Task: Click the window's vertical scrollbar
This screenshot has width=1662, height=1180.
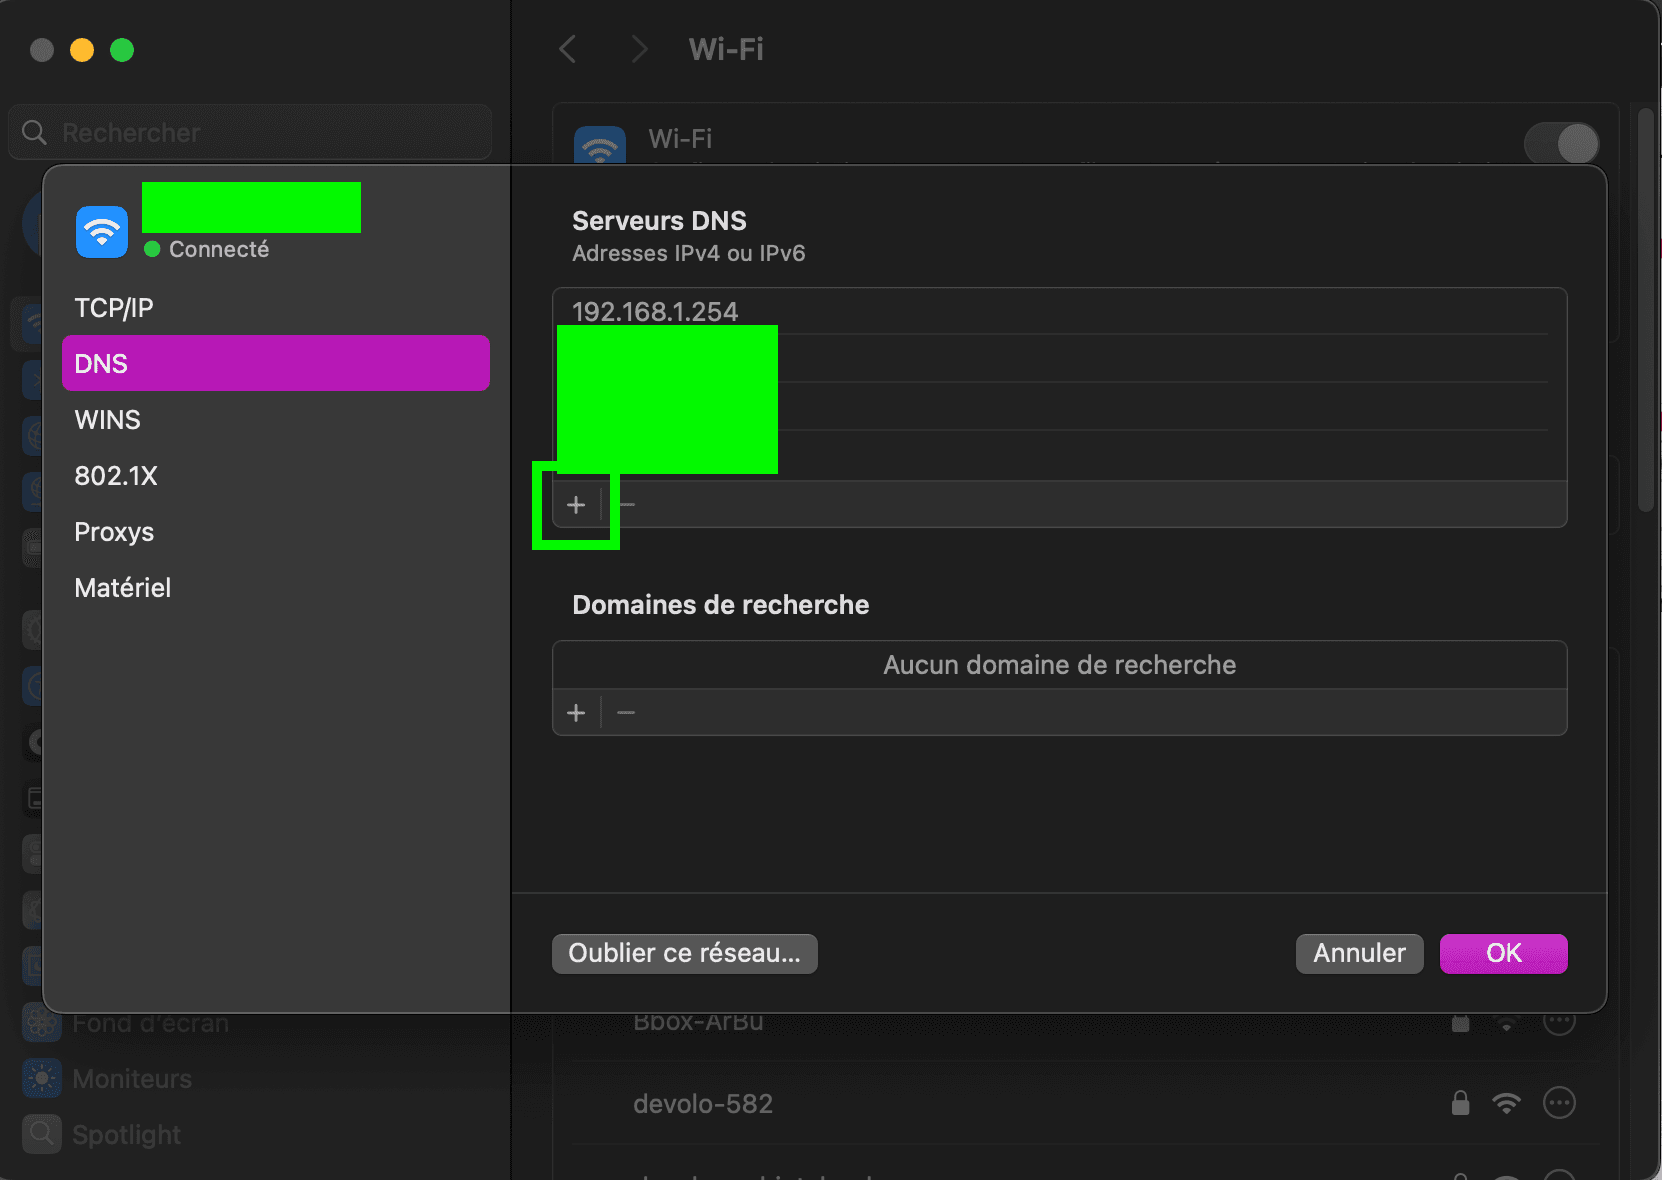Action: (x=1645, y=310)
